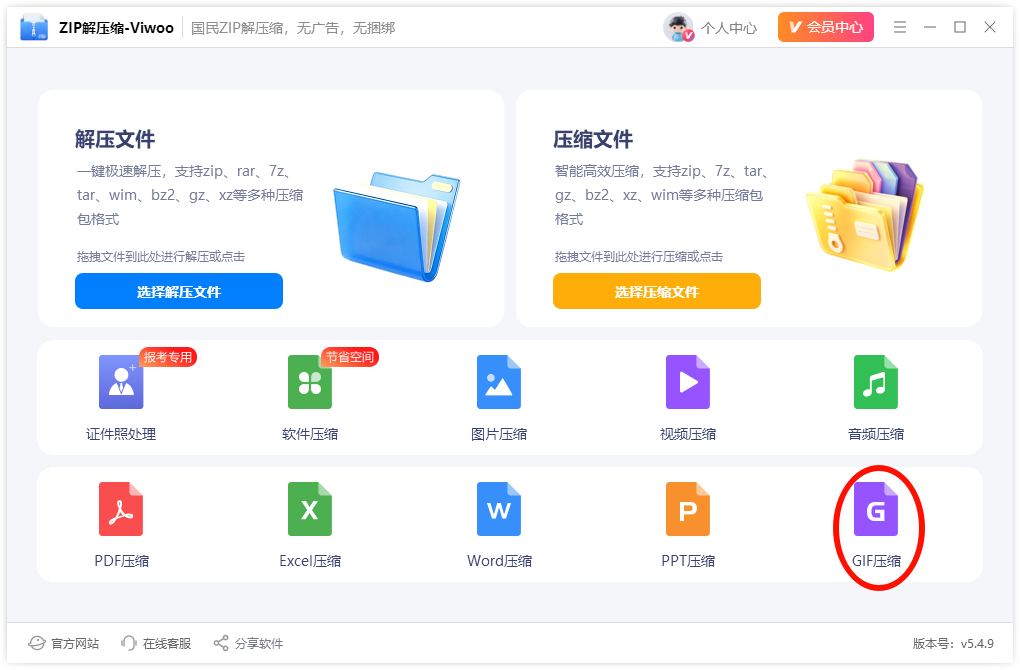The height and width of the screenshot is (670, 1020).
Task: Open the 会员中心 member center button
Action: [825, 27]
